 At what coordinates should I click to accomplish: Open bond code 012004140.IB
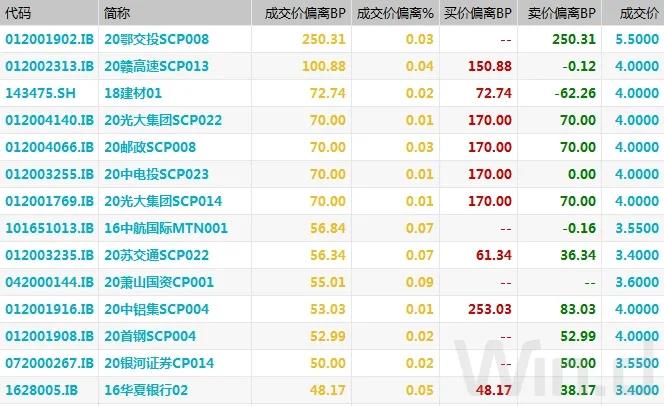[49, 120]
